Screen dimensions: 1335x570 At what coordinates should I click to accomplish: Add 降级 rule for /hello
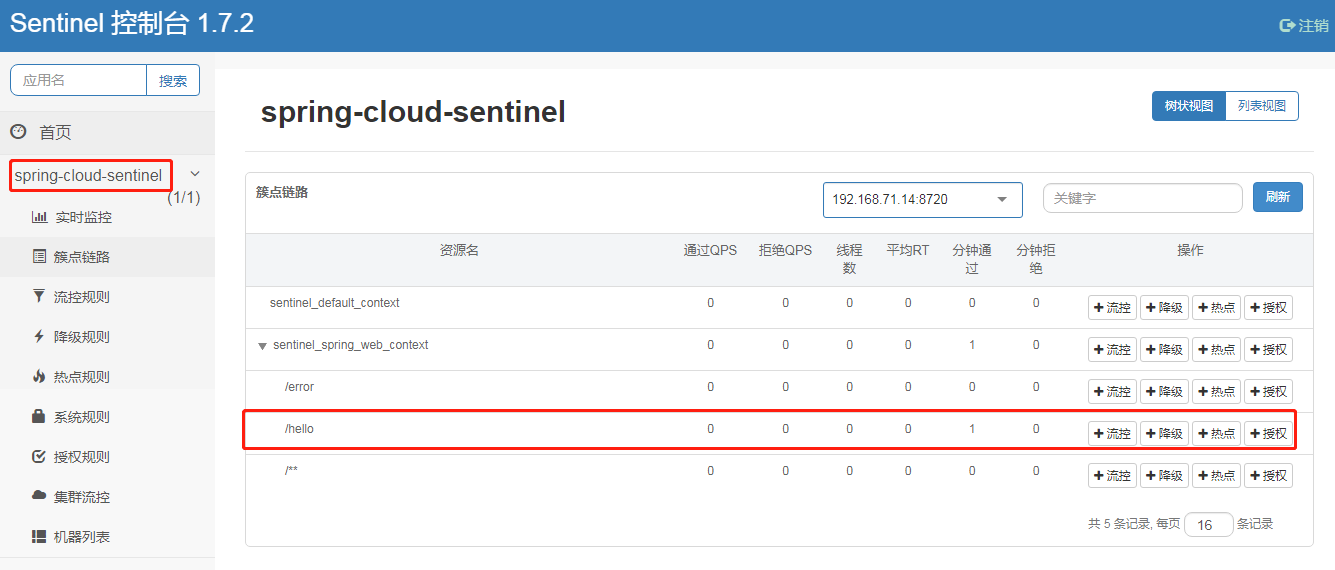click(1164, 434)
